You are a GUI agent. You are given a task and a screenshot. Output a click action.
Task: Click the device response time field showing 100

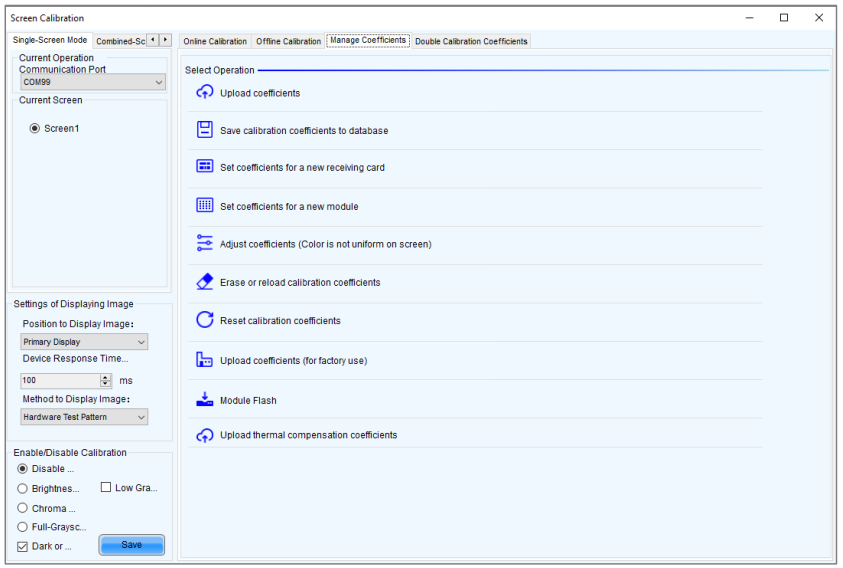(60, 380)
